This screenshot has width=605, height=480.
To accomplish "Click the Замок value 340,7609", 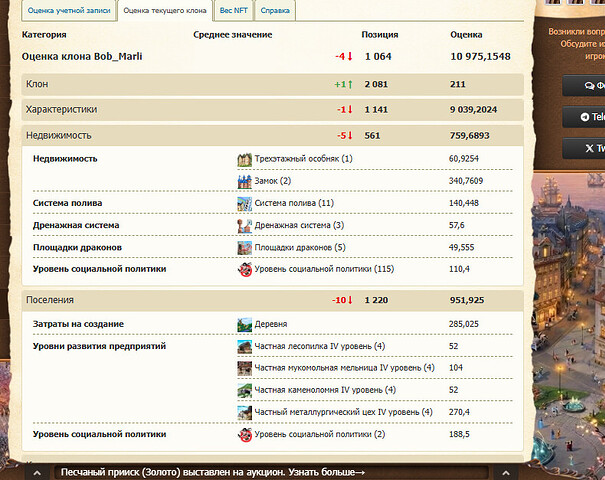I will pos(466,181).
